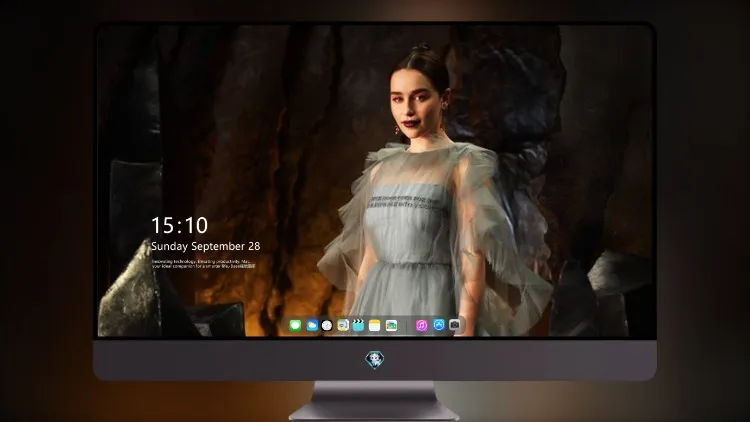Open the blue App Store icon
Screen dimensions: 750x422
[439, 325]
